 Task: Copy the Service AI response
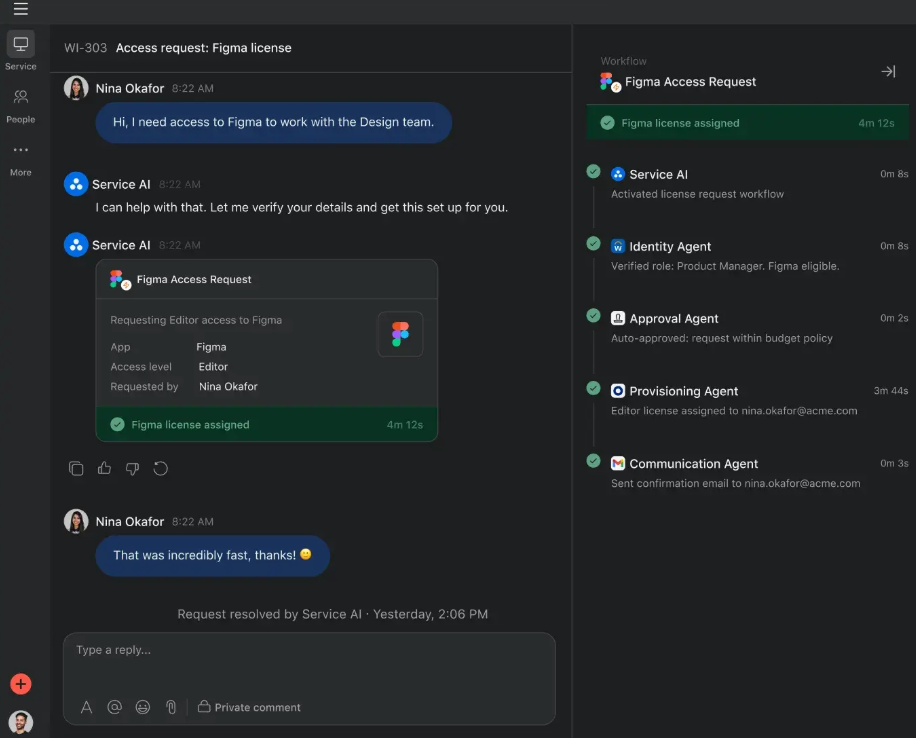[76, 468]
